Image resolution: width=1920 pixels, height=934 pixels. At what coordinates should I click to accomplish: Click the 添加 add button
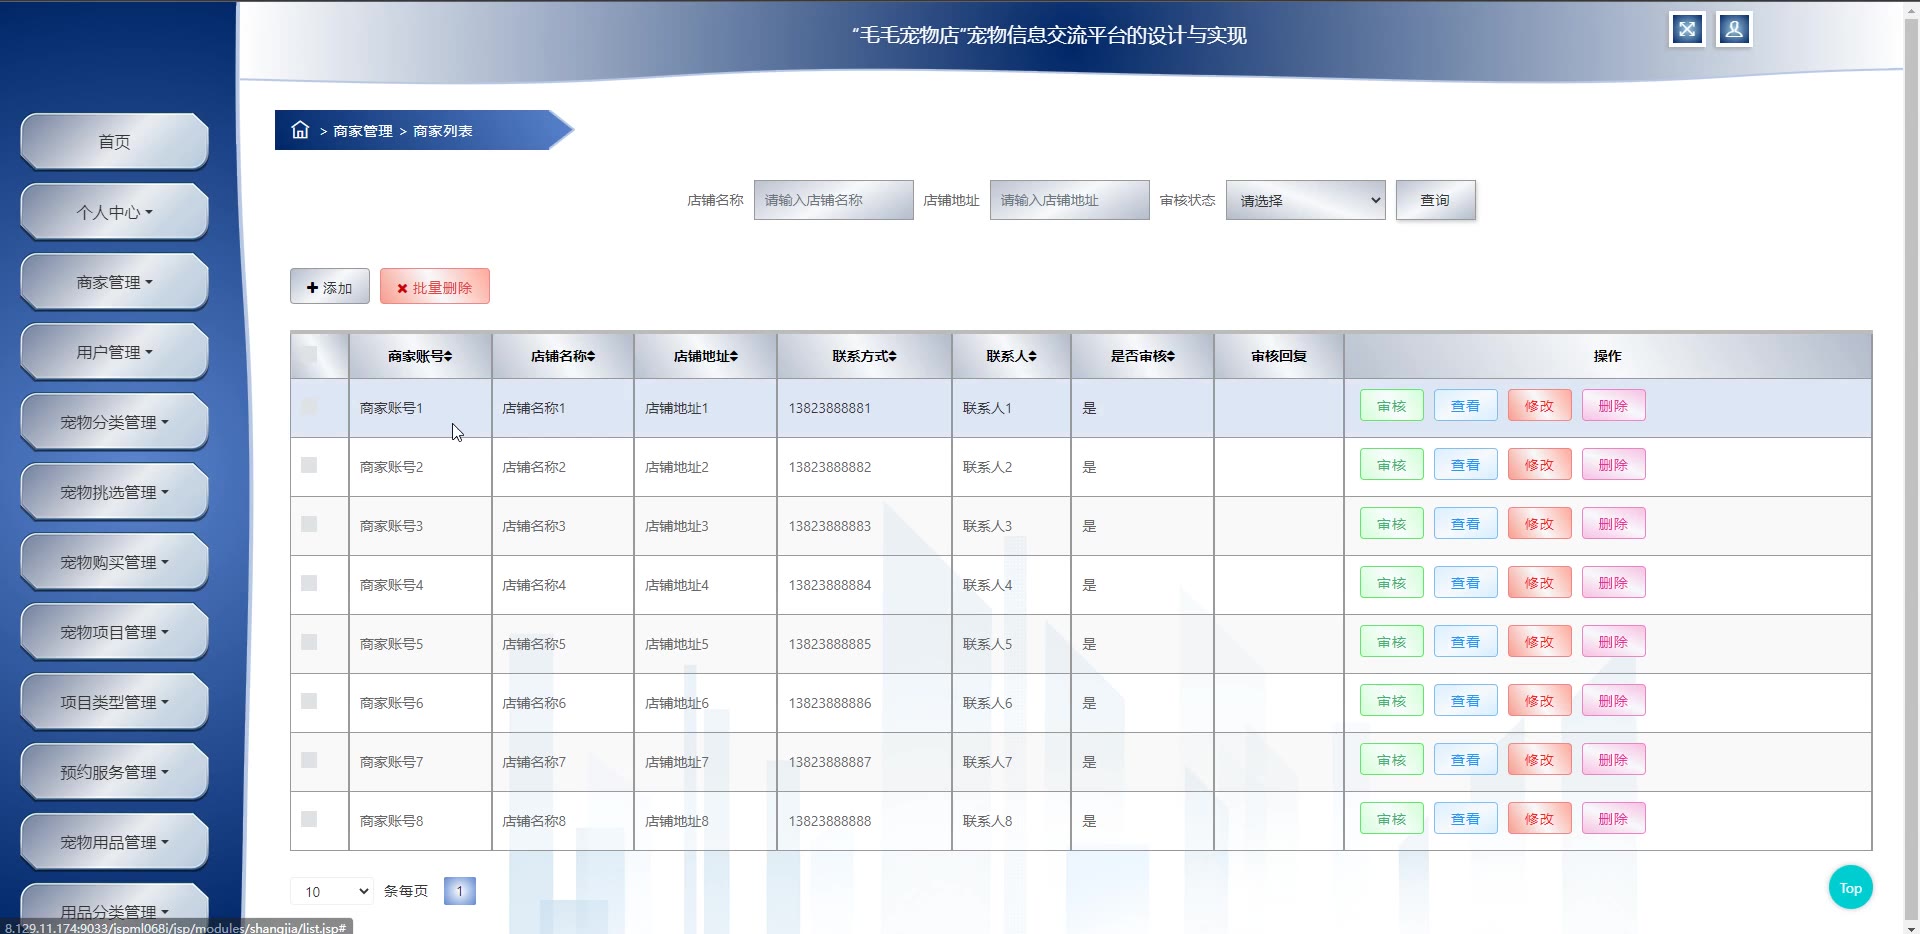click(x=330, y=287)
